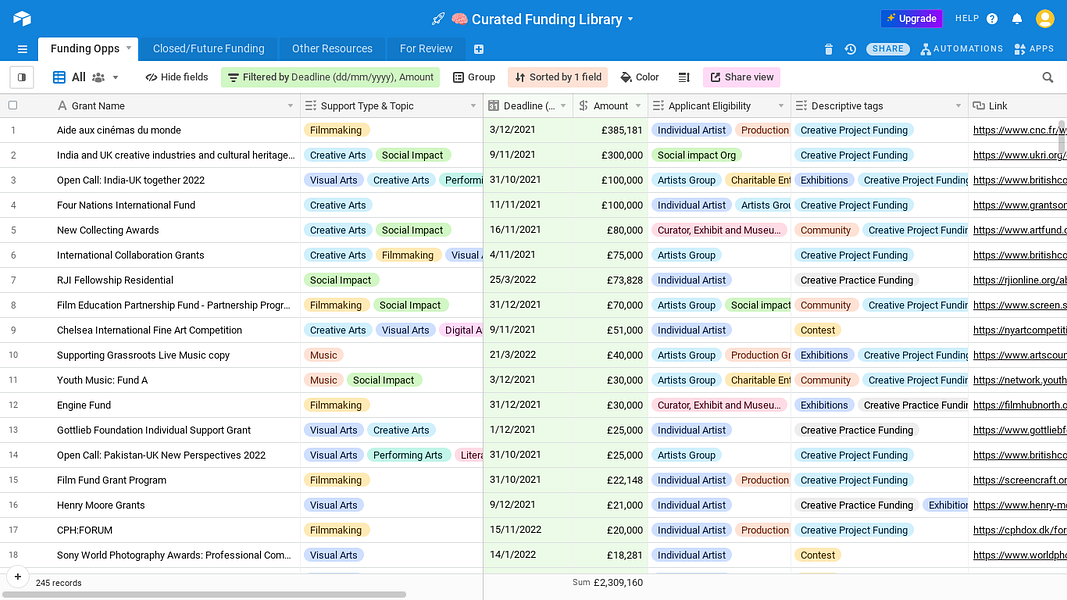Open the Automations panel
The image size is (1067, 600).
point(961,48)
